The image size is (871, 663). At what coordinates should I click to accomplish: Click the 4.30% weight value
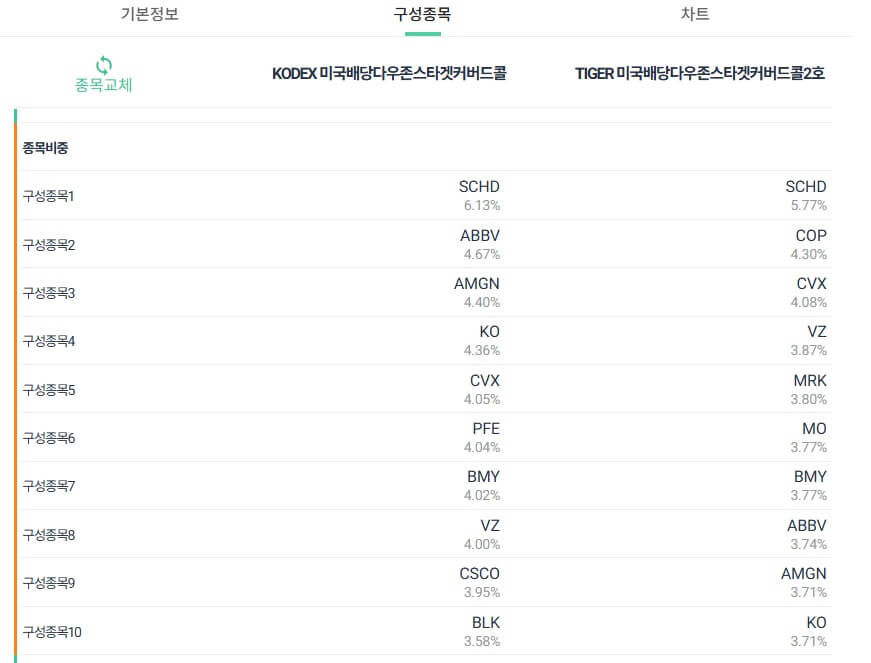tap(808, 254)
